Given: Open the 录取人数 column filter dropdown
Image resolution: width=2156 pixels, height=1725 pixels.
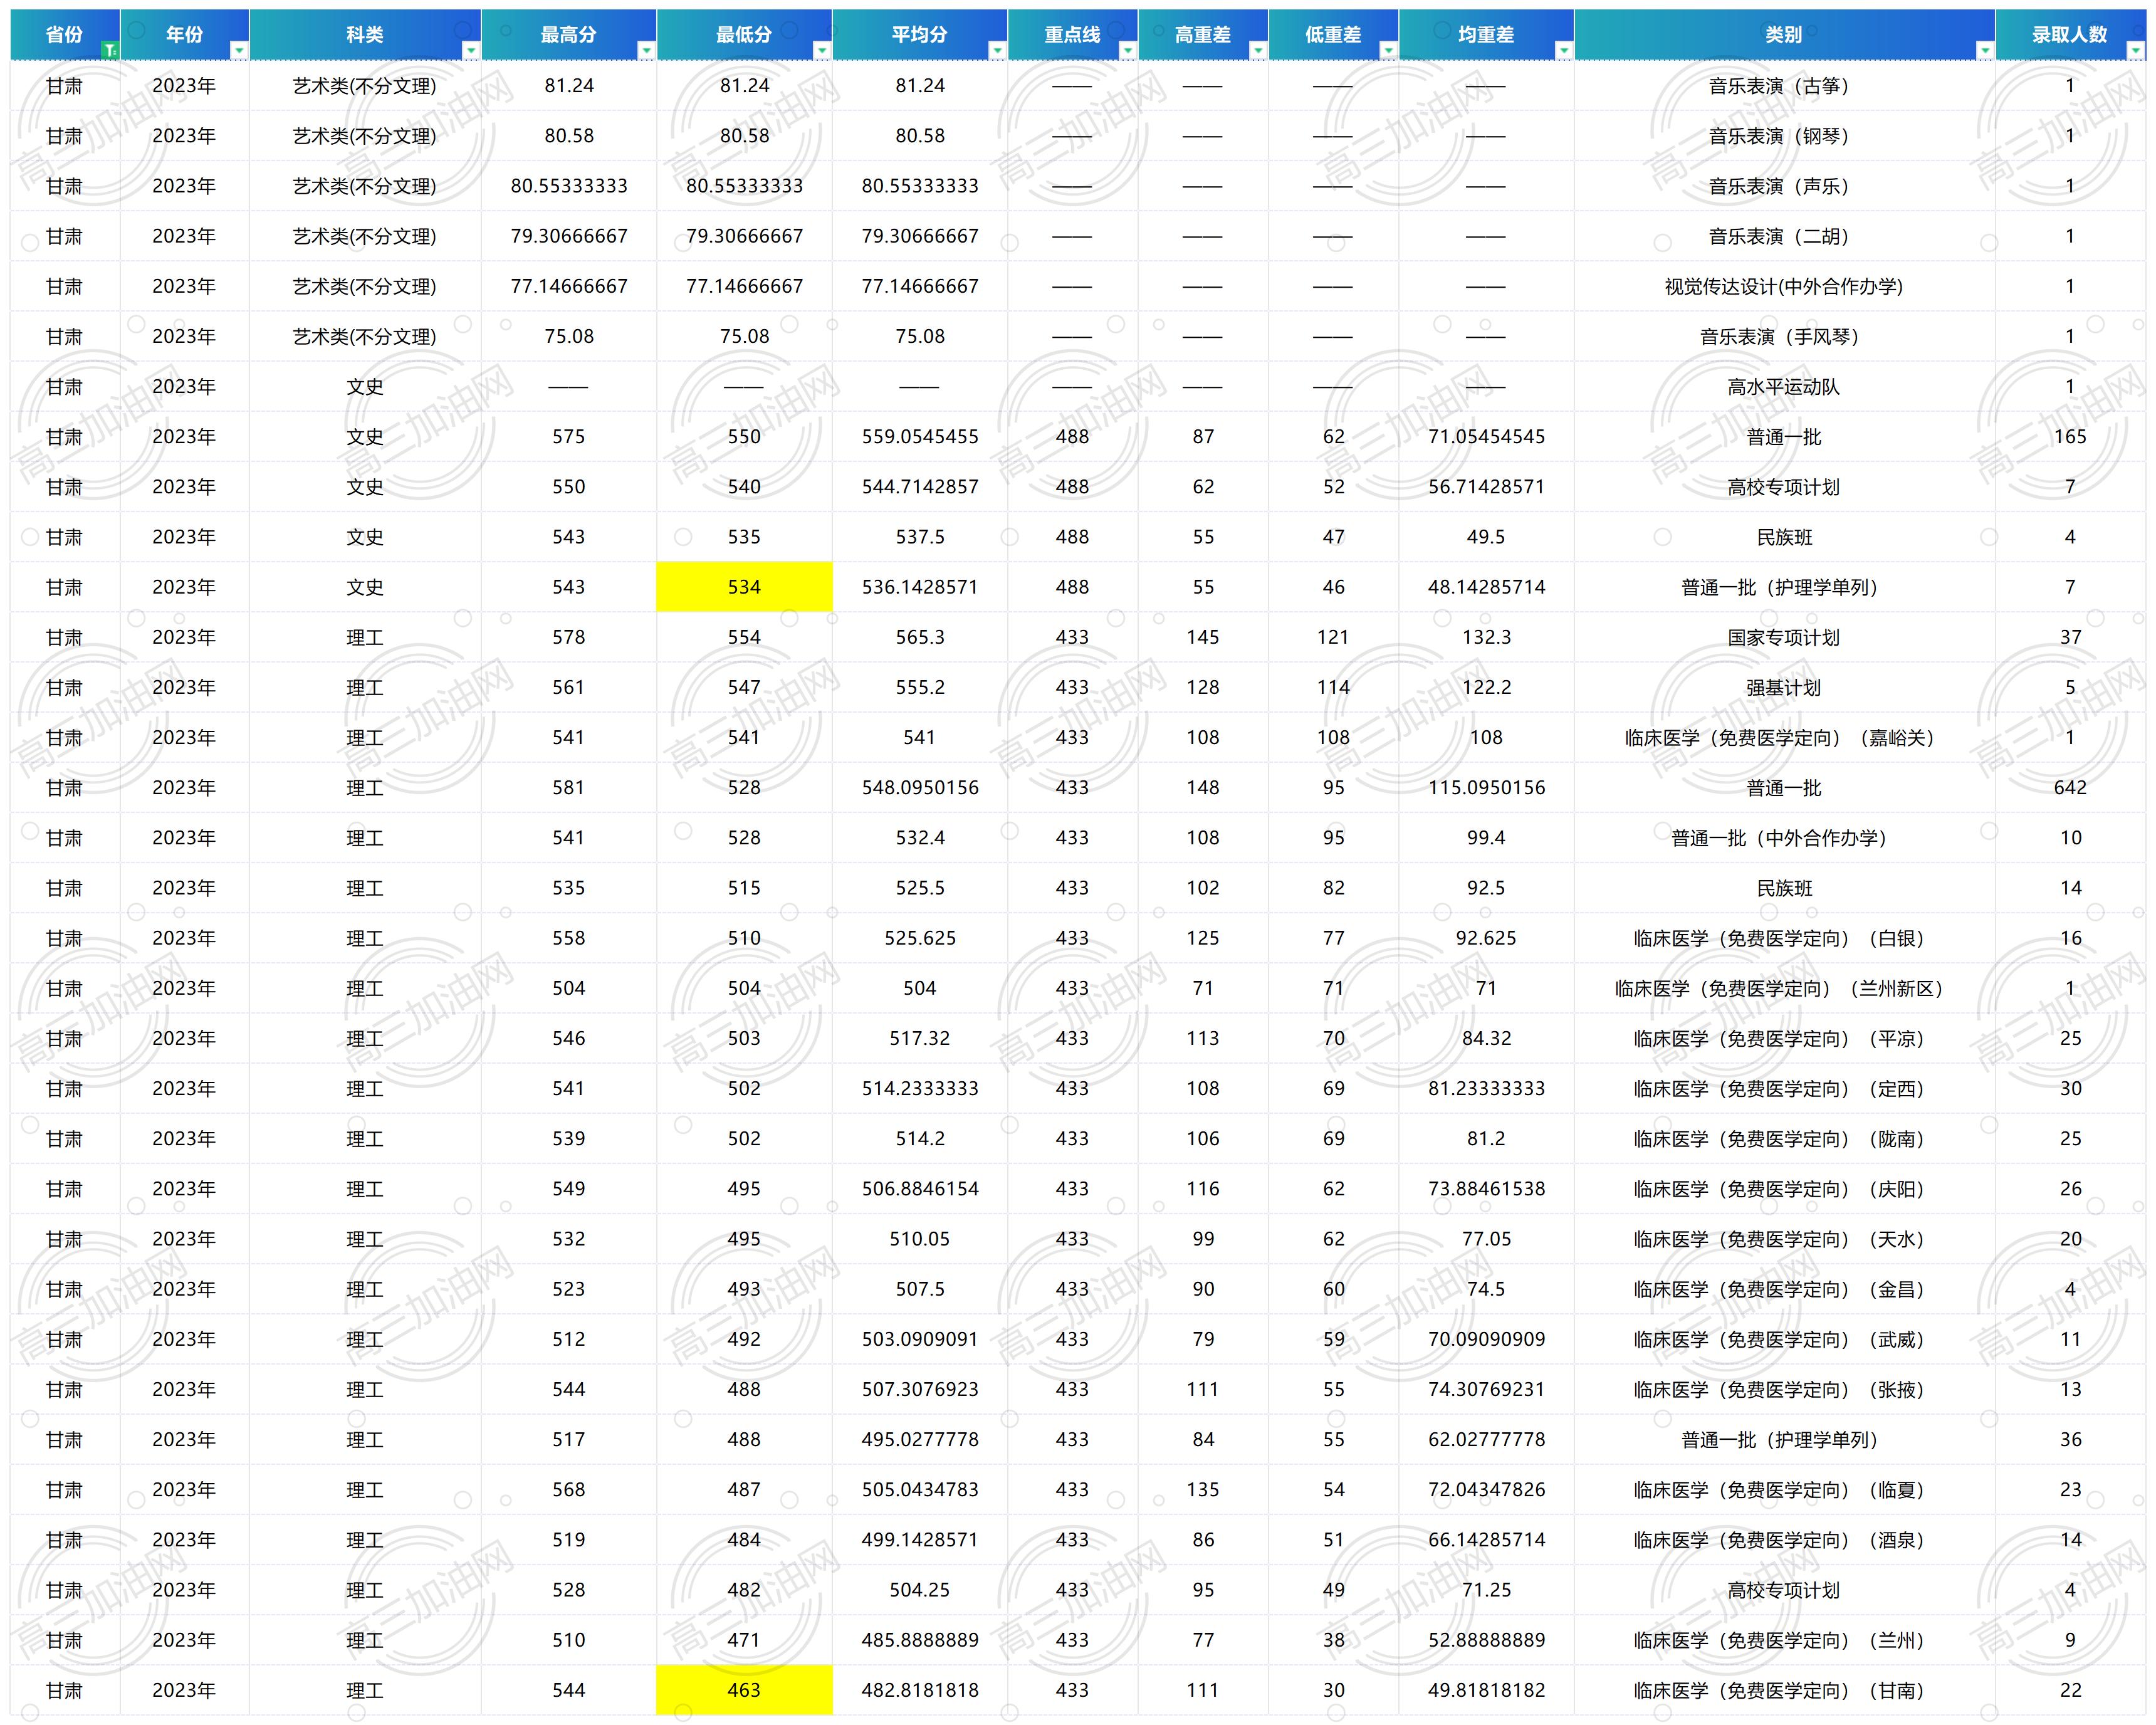Looking at the screenshot, I should [x=2135, y=50].
